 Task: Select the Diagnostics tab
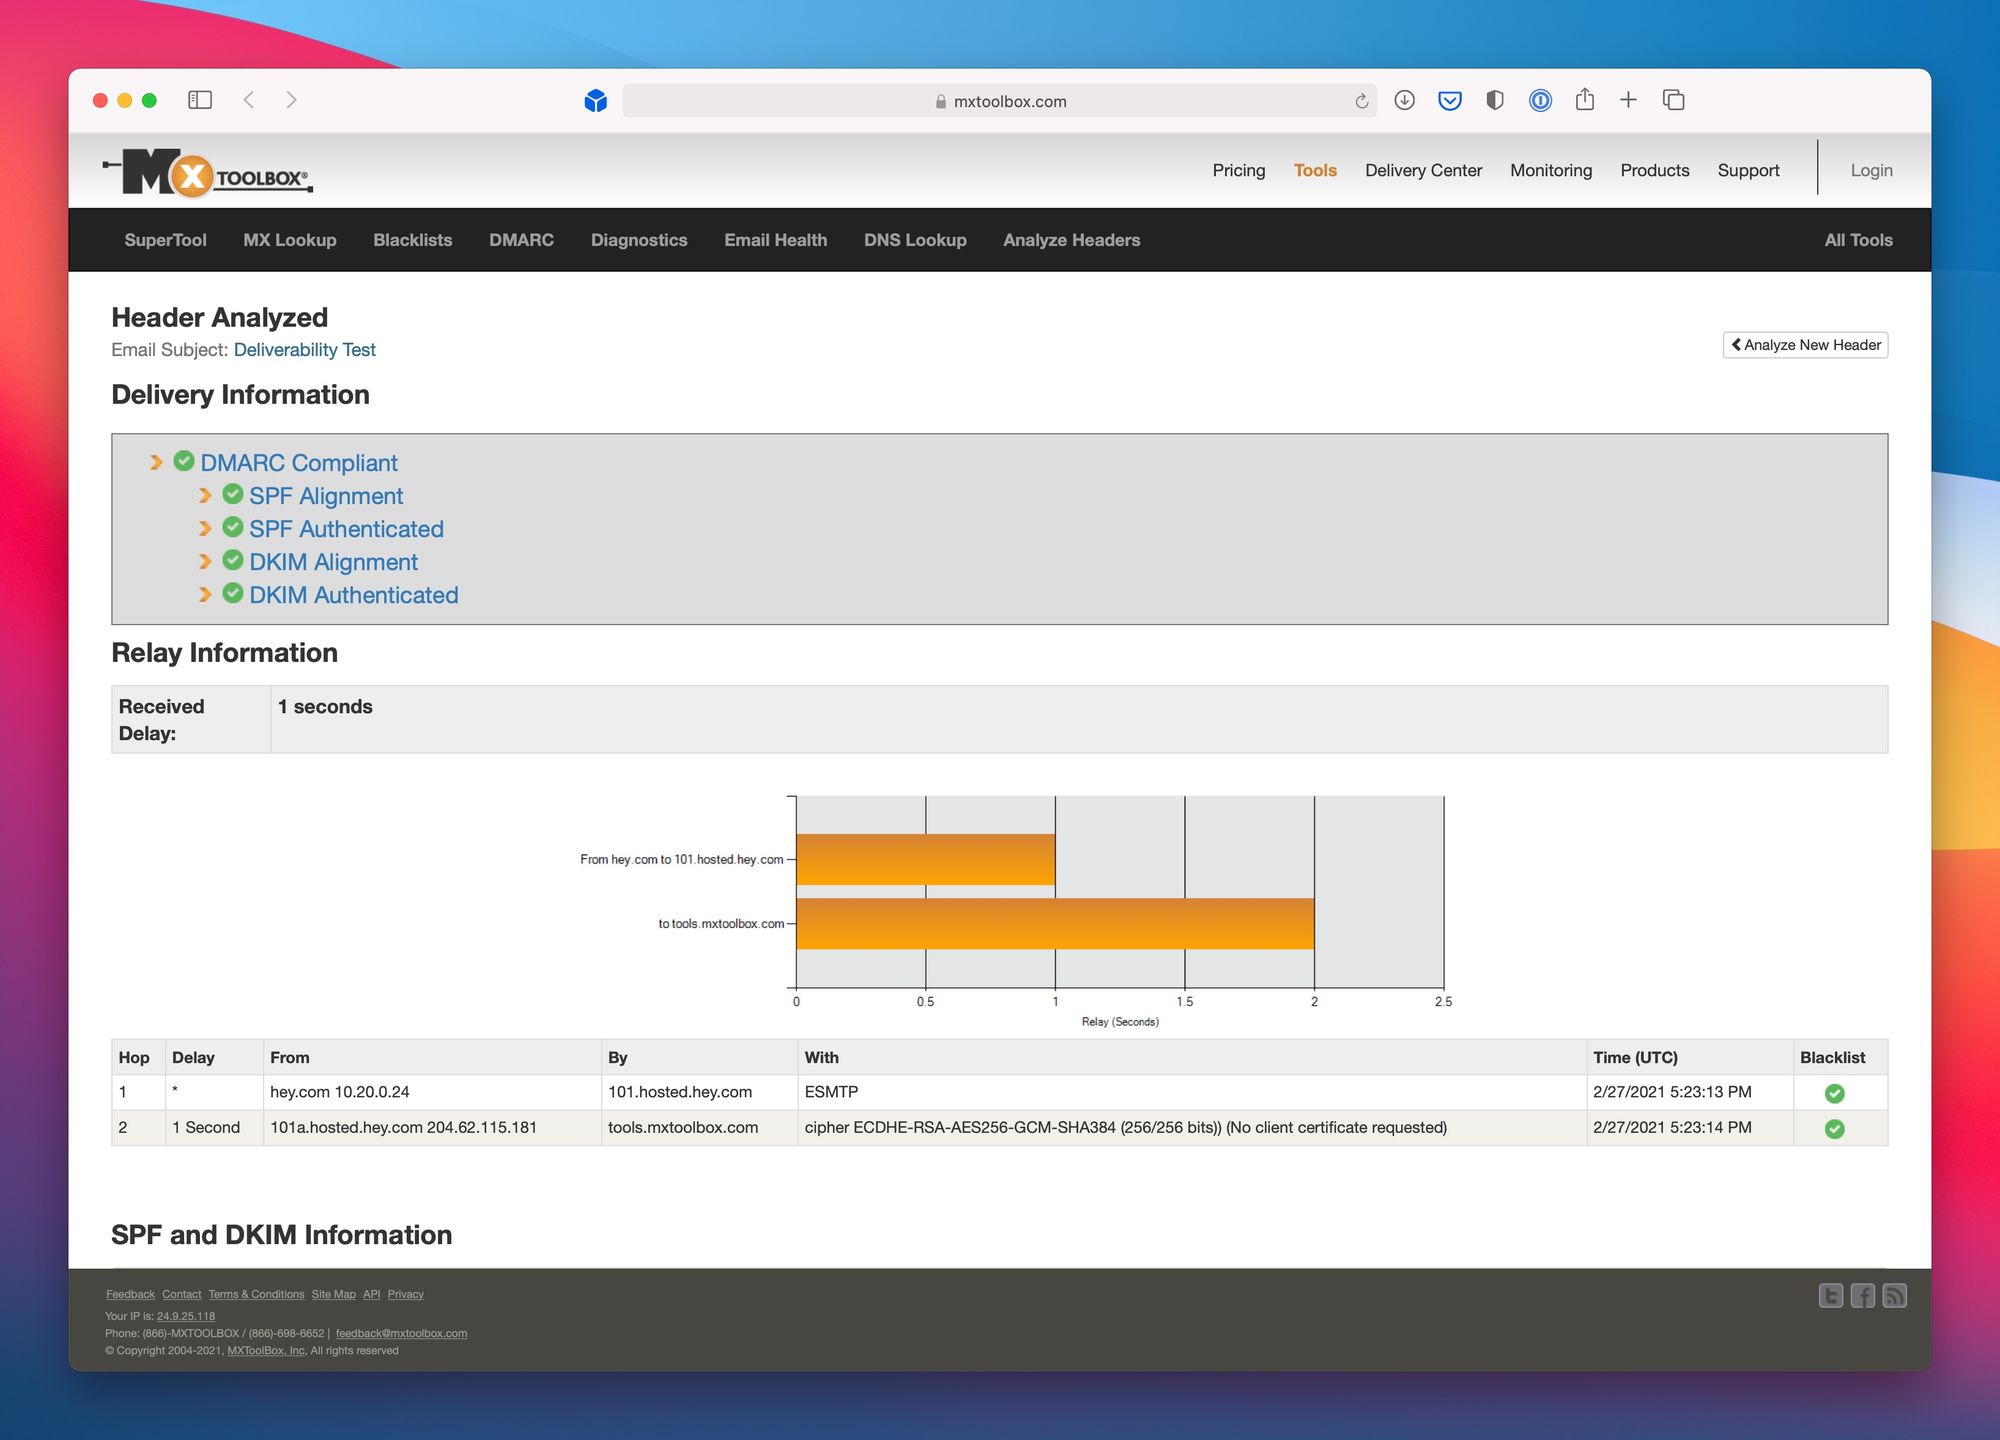pos(638,239)
